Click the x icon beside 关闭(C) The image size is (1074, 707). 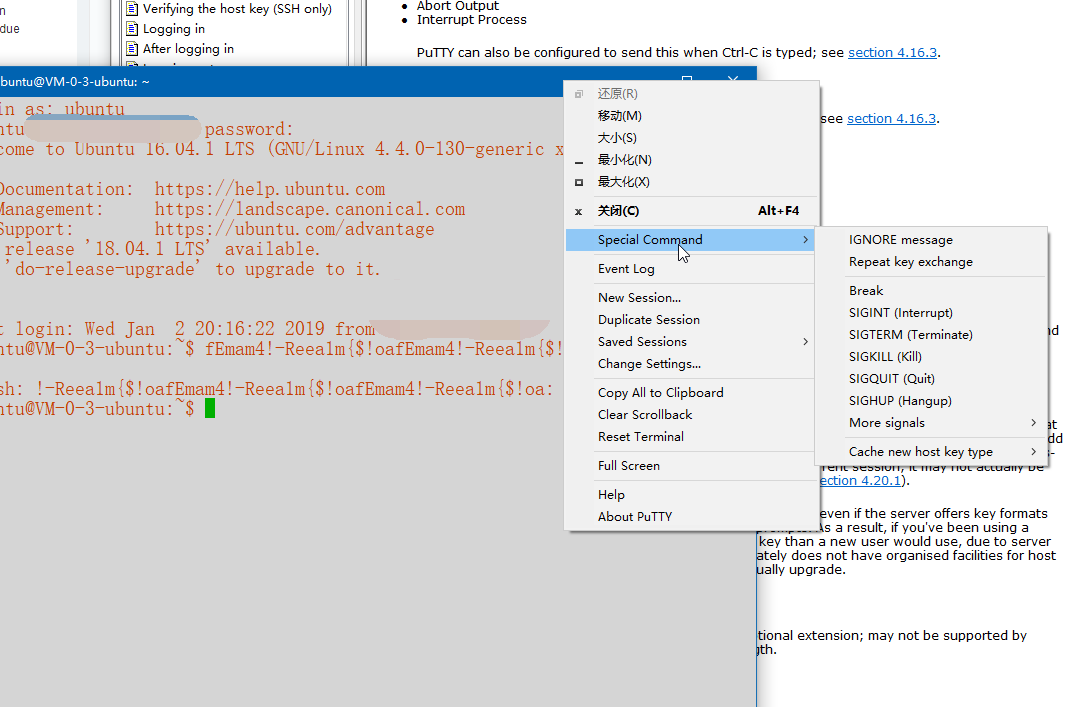tap(579, 212)
